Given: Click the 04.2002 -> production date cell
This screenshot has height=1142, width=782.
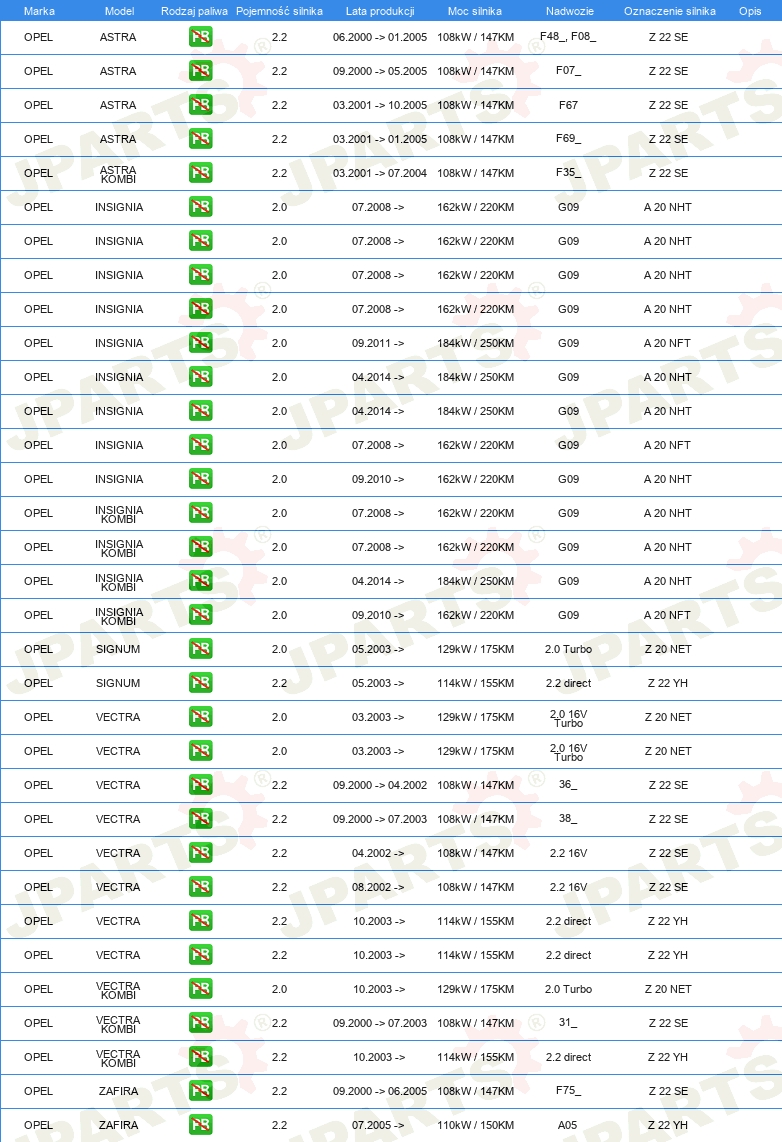Looking at the screenshot, I should point(378,853).
